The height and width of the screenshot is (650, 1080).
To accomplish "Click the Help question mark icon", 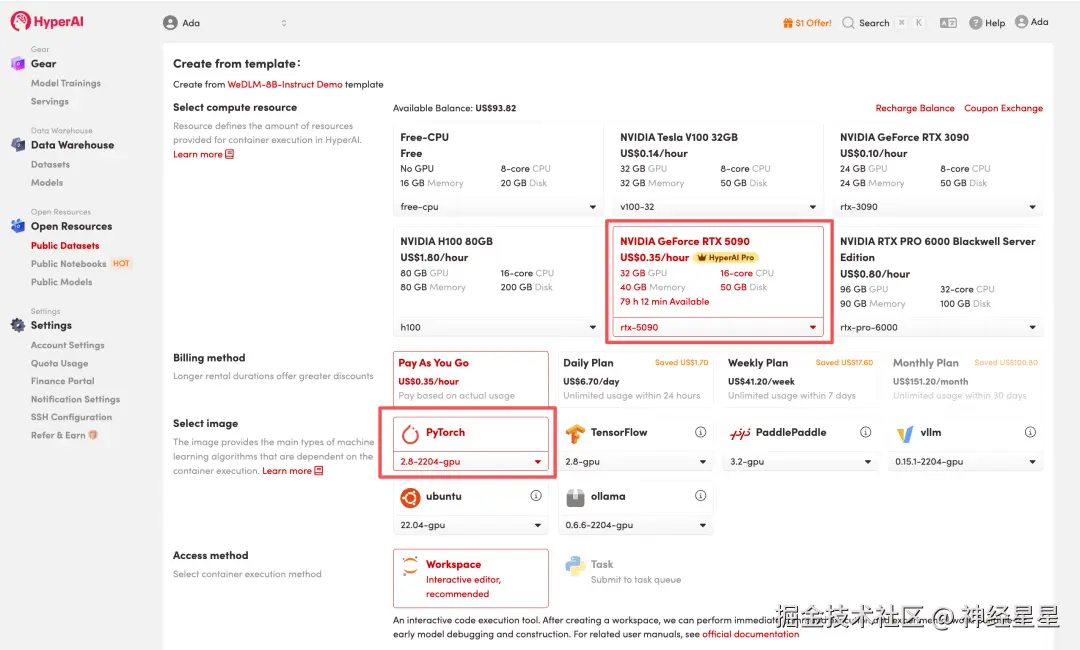I will click(x=975, y=23).
